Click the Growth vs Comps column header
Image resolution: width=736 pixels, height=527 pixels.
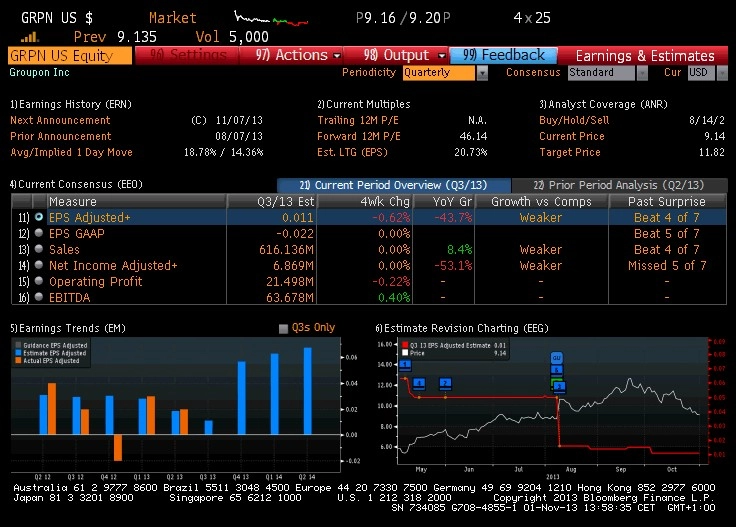click(542, 201)
